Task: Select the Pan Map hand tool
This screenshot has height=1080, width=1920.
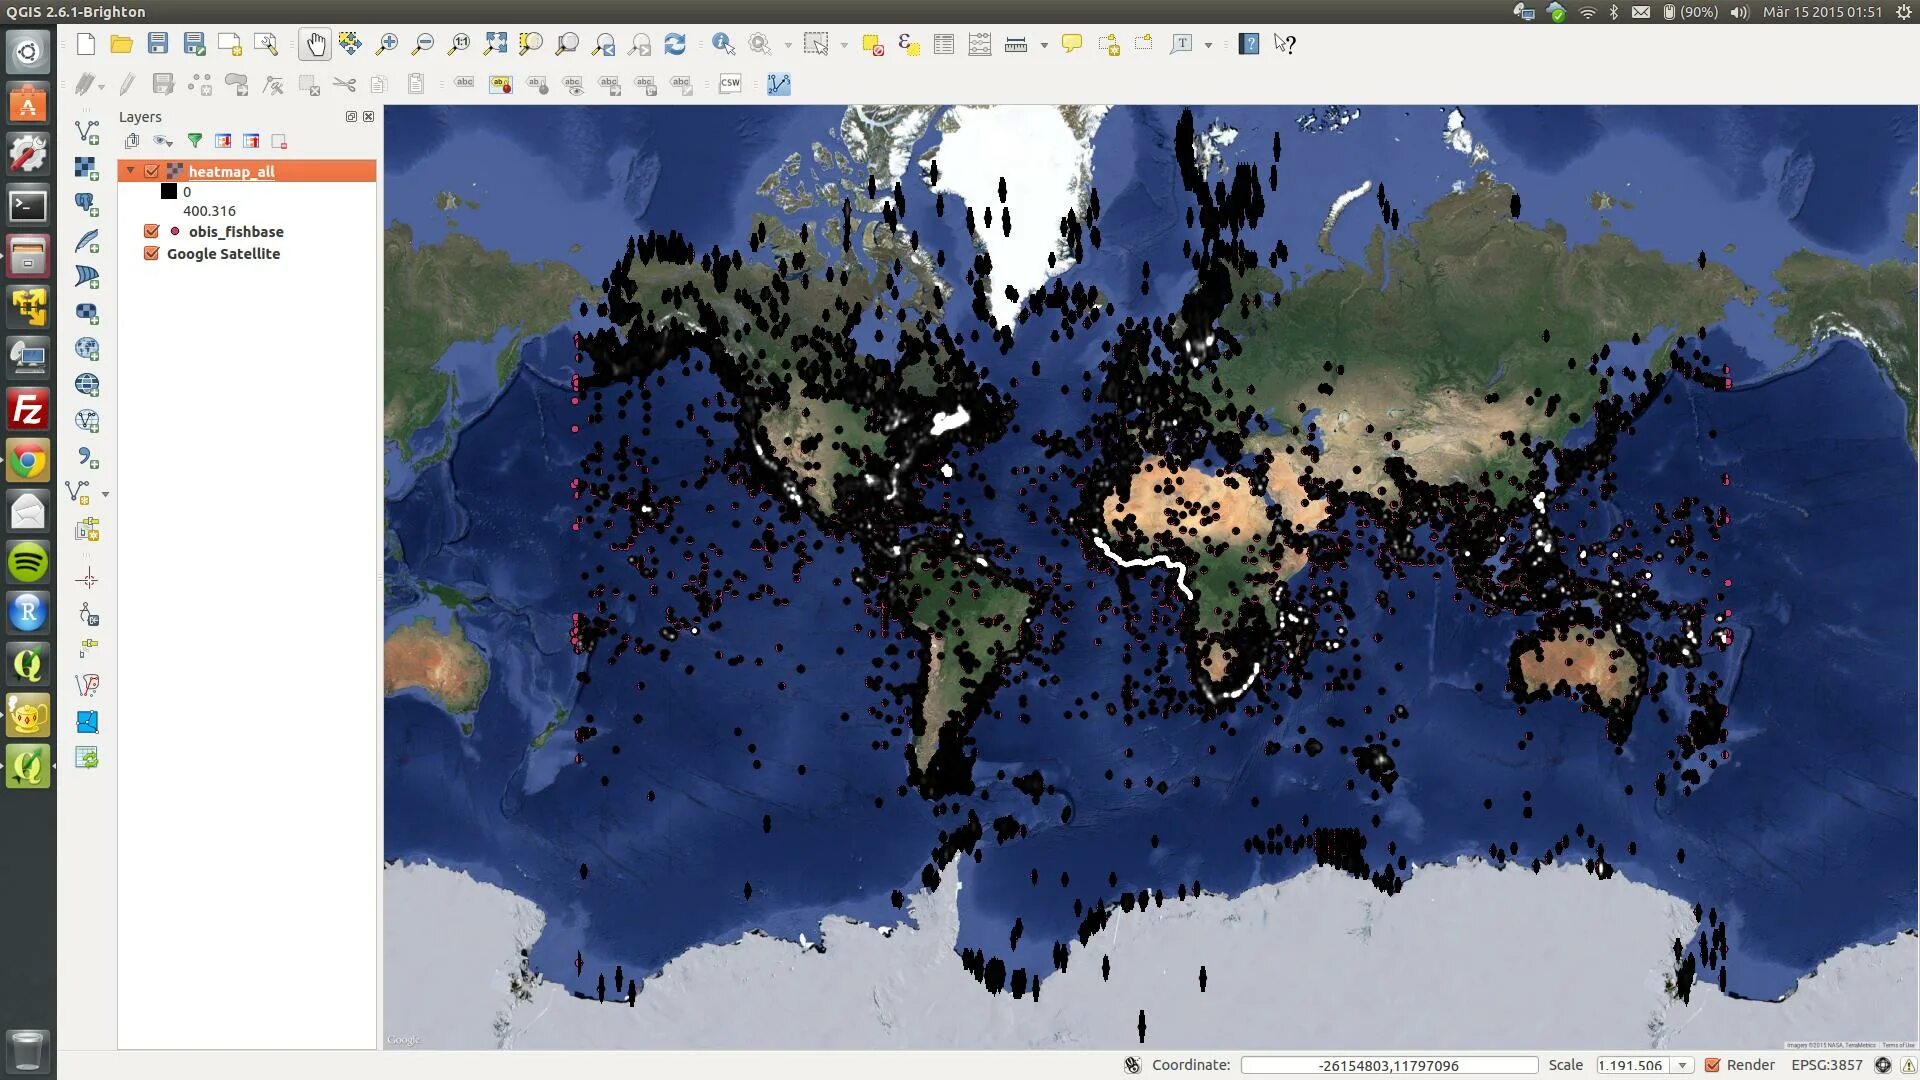Action: click(315, 44)
